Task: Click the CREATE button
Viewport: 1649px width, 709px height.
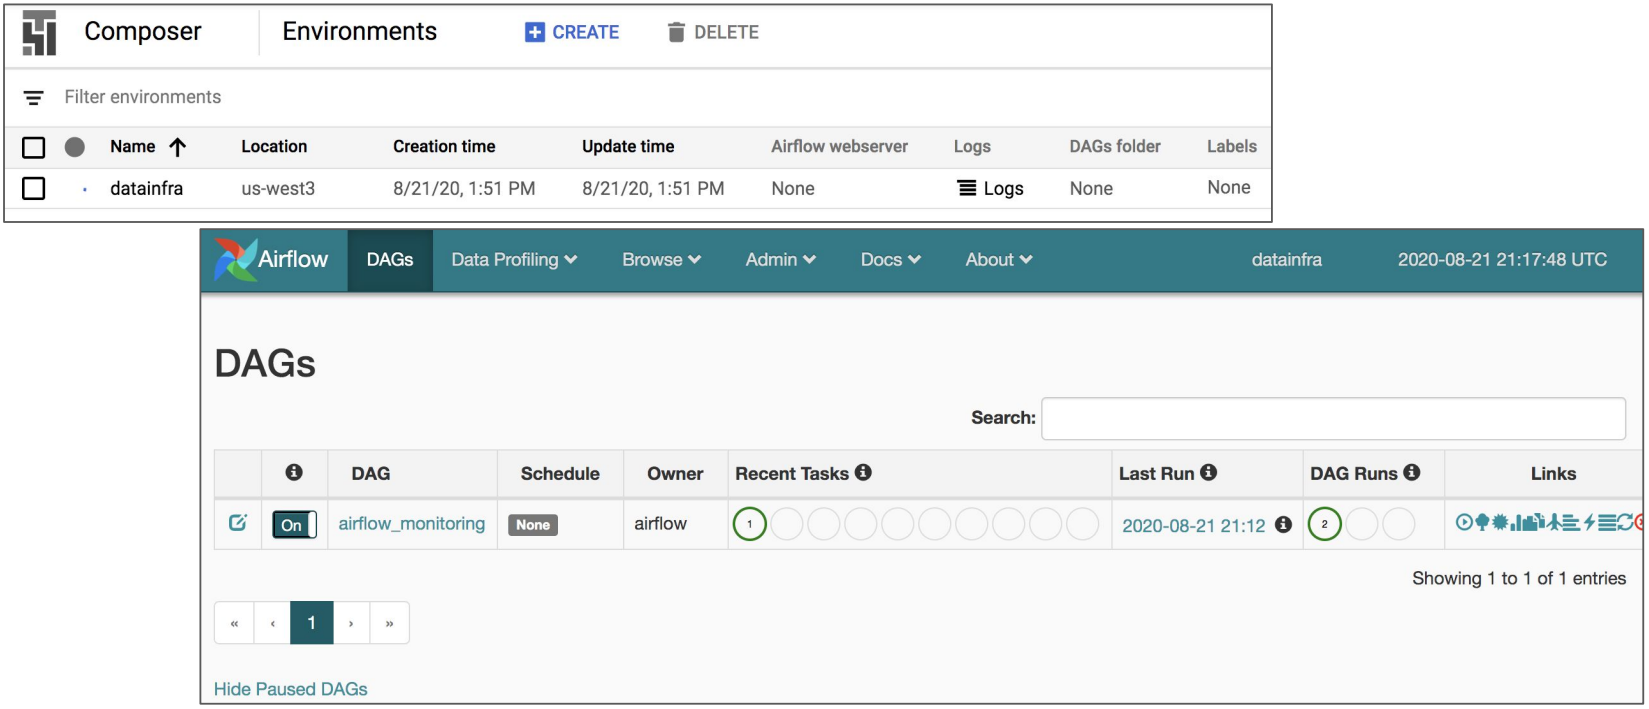Action: (x=572, y=33)
